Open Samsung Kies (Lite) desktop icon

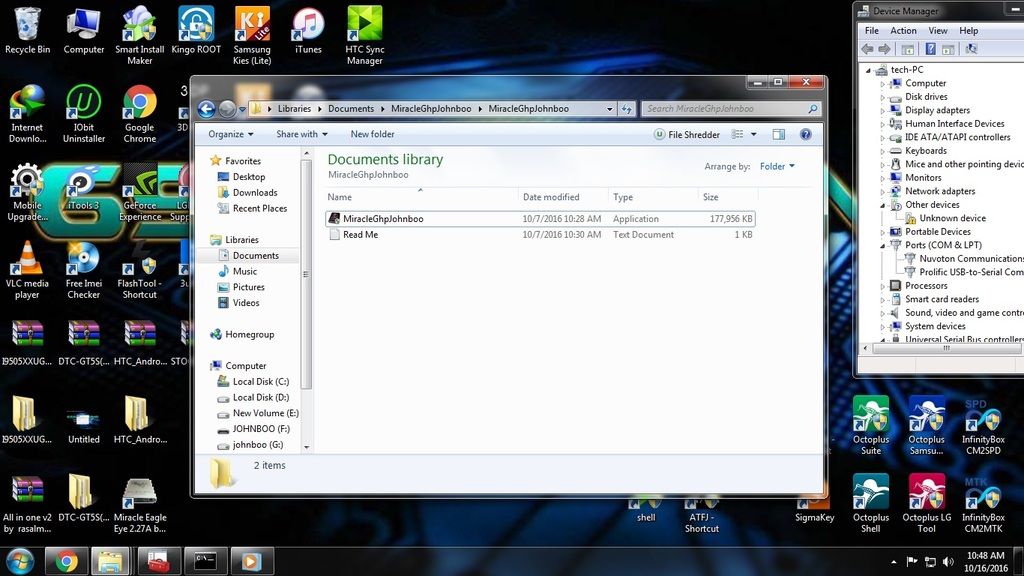click(252, 26)
